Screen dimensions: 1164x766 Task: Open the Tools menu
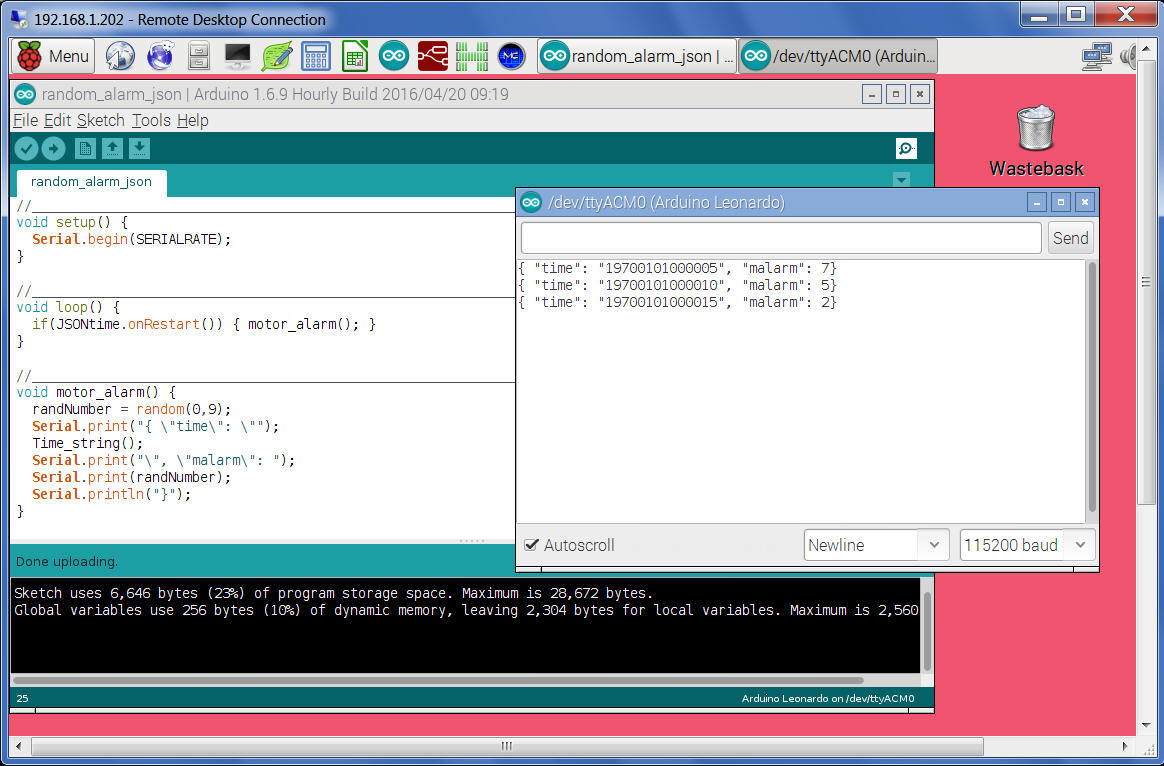pos(151,120)
